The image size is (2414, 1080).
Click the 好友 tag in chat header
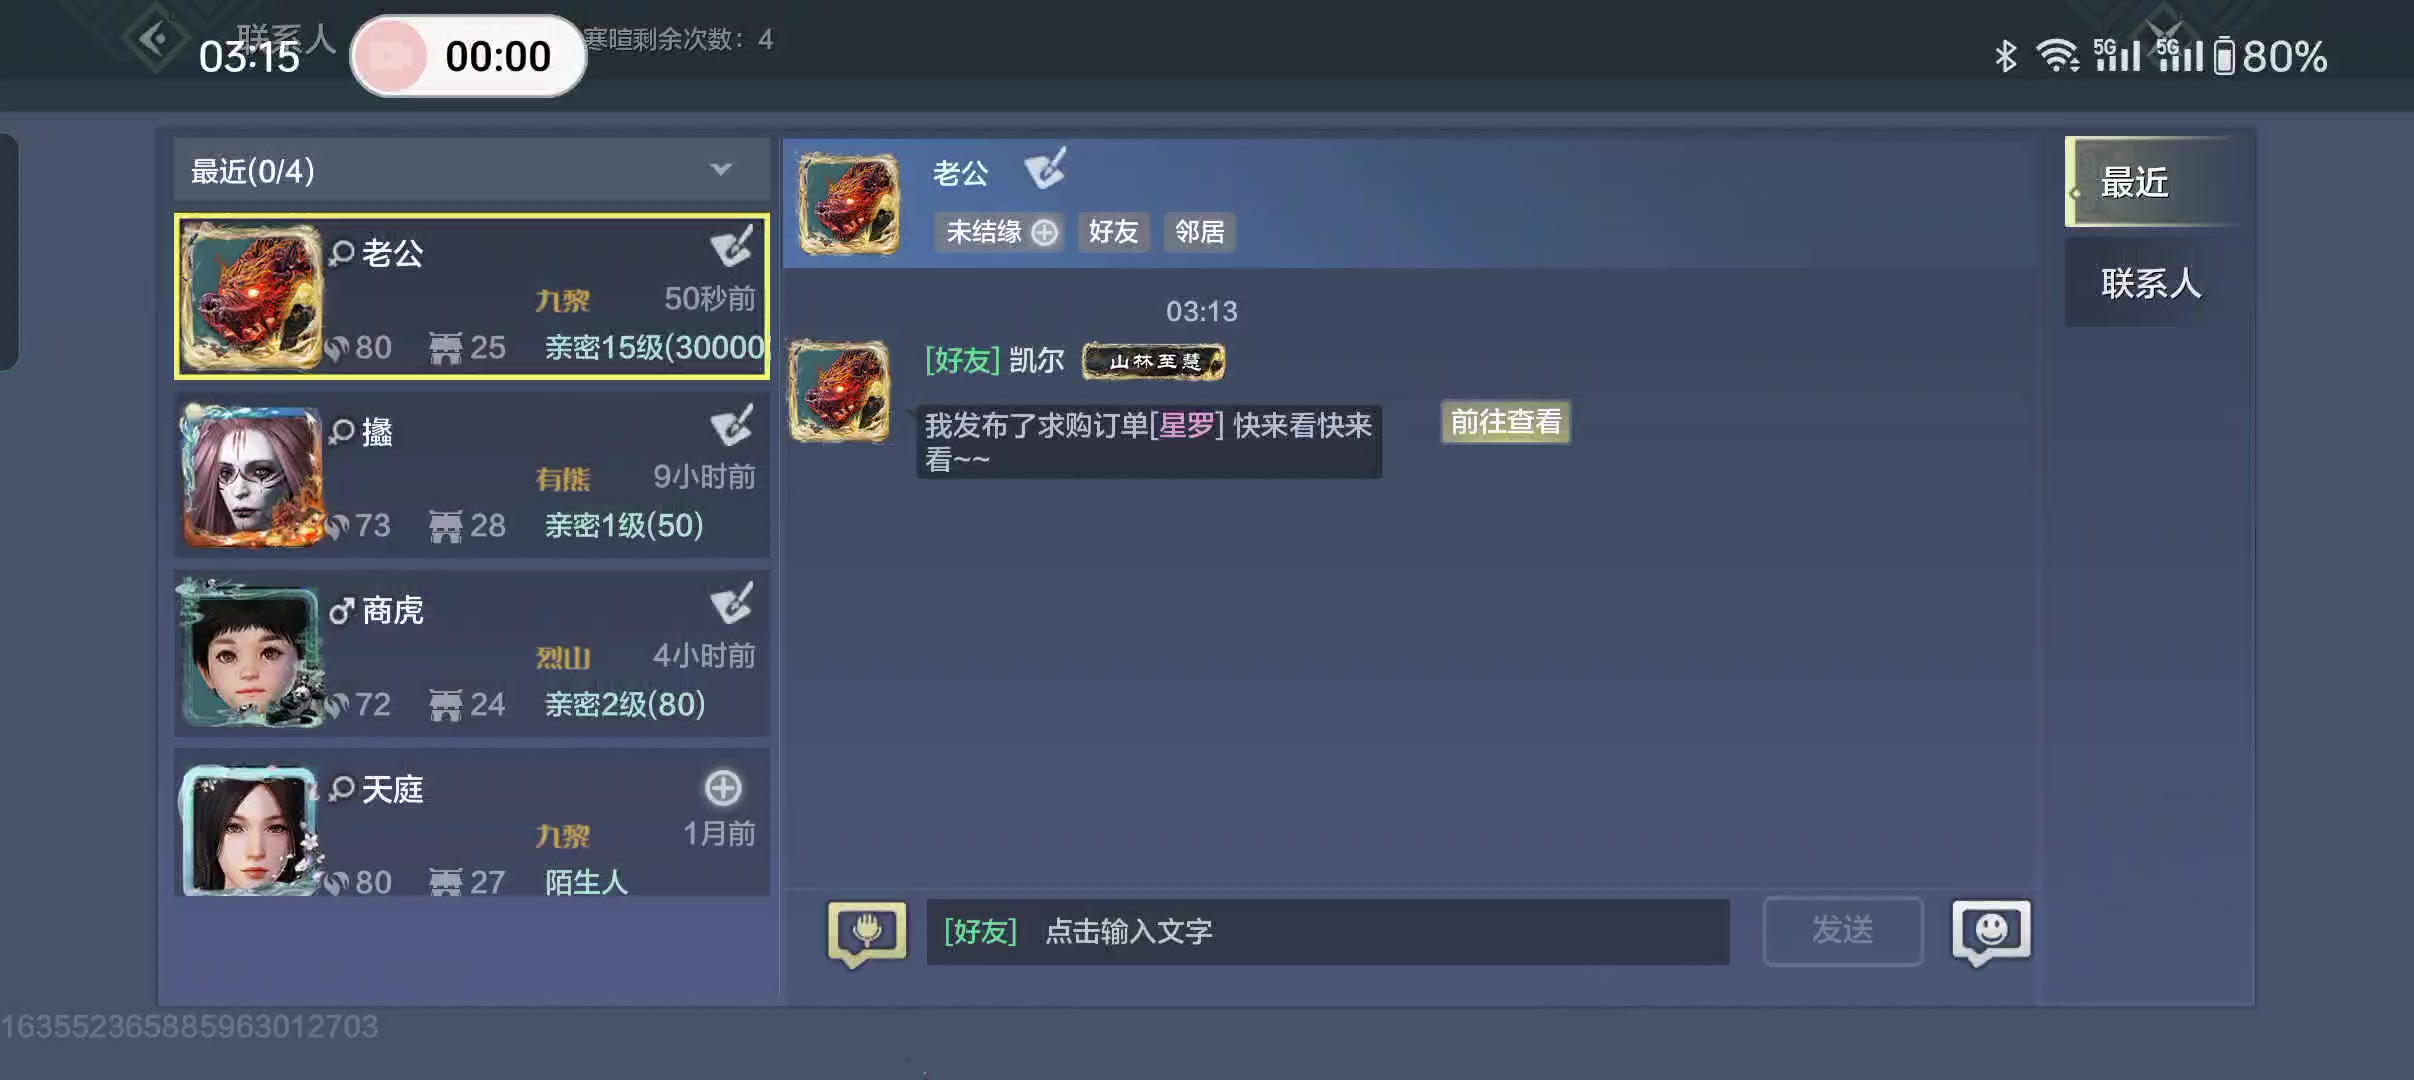pos(1113,232)
